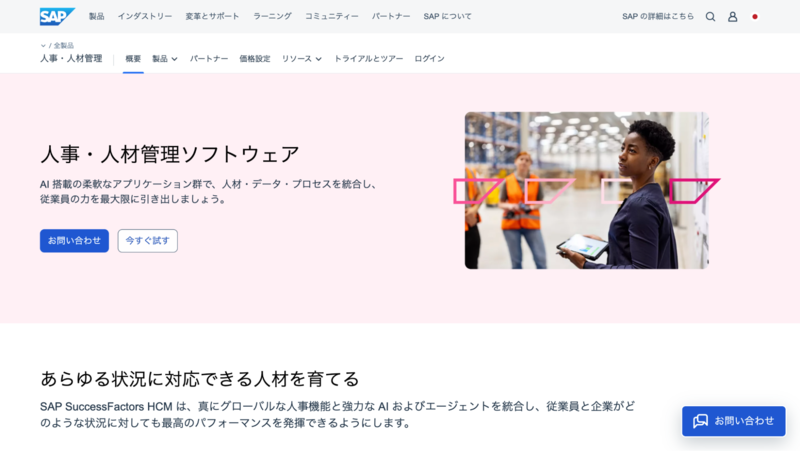Image resolution: width=800 pixels, height=451 pixels.
Task: Select the 価格設定 tab
Action: click(255, 59)
